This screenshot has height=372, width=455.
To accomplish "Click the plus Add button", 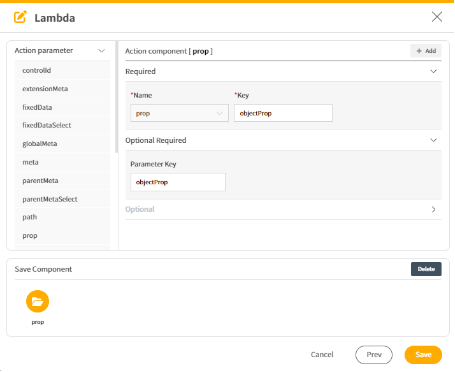I will coord(426,51).
